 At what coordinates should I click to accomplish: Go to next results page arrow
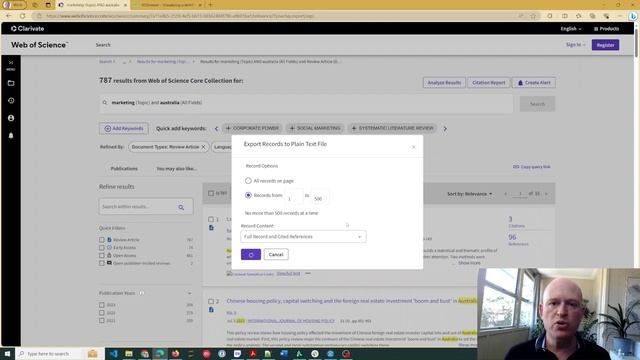tap(546, 194)
